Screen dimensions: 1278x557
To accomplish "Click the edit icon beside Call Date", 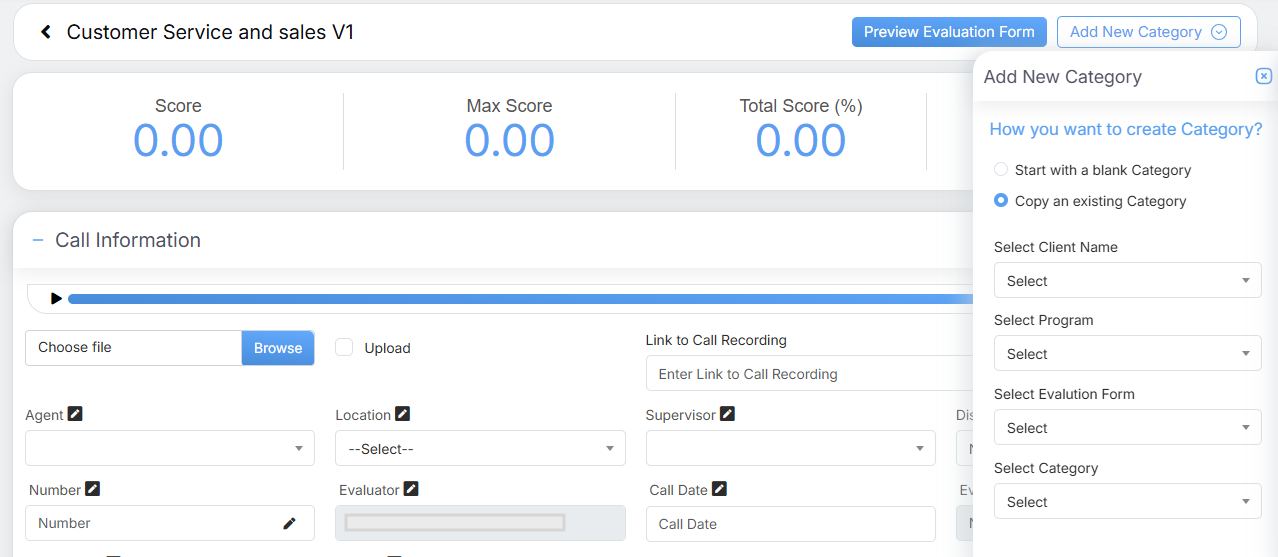I will 719,489.
